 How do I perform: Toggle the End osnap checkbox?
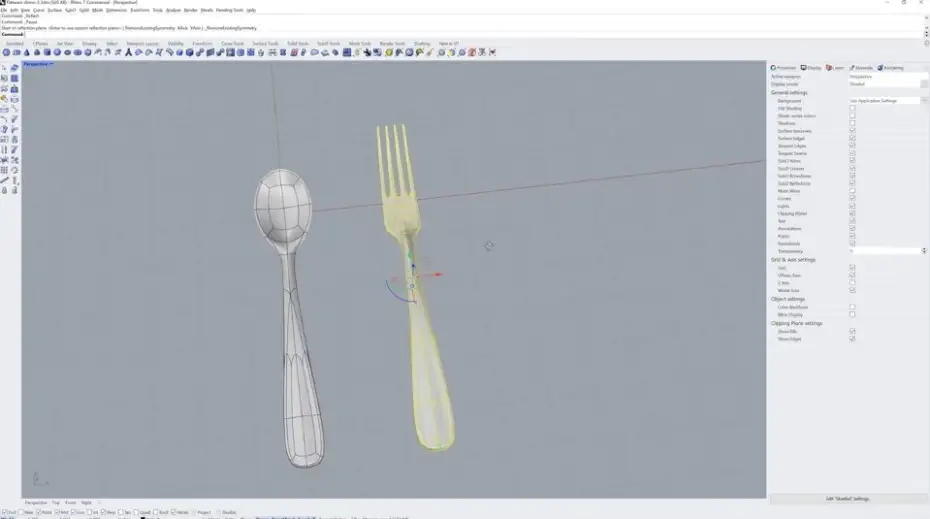(5, 512)
